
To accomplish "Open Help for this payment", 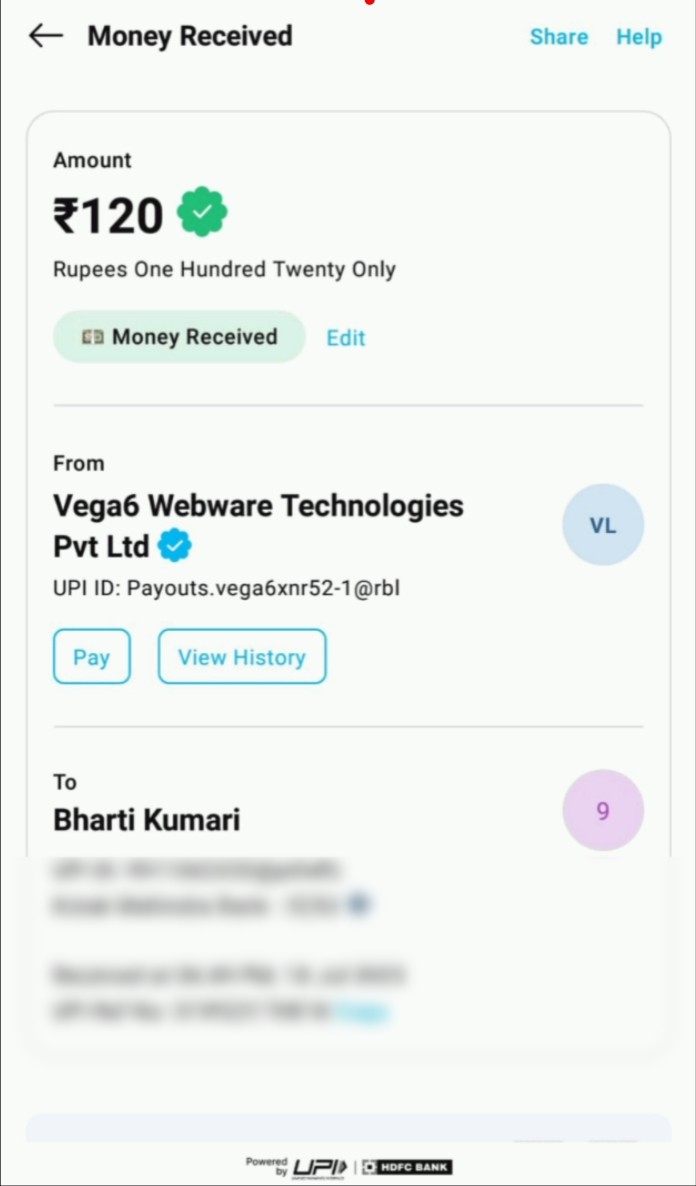I will pos(639,37).
